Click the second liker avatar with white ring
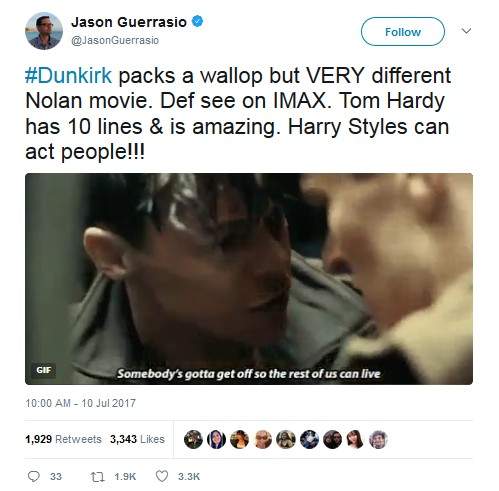This screenshot has height=491, width=499. pos(216,439)
